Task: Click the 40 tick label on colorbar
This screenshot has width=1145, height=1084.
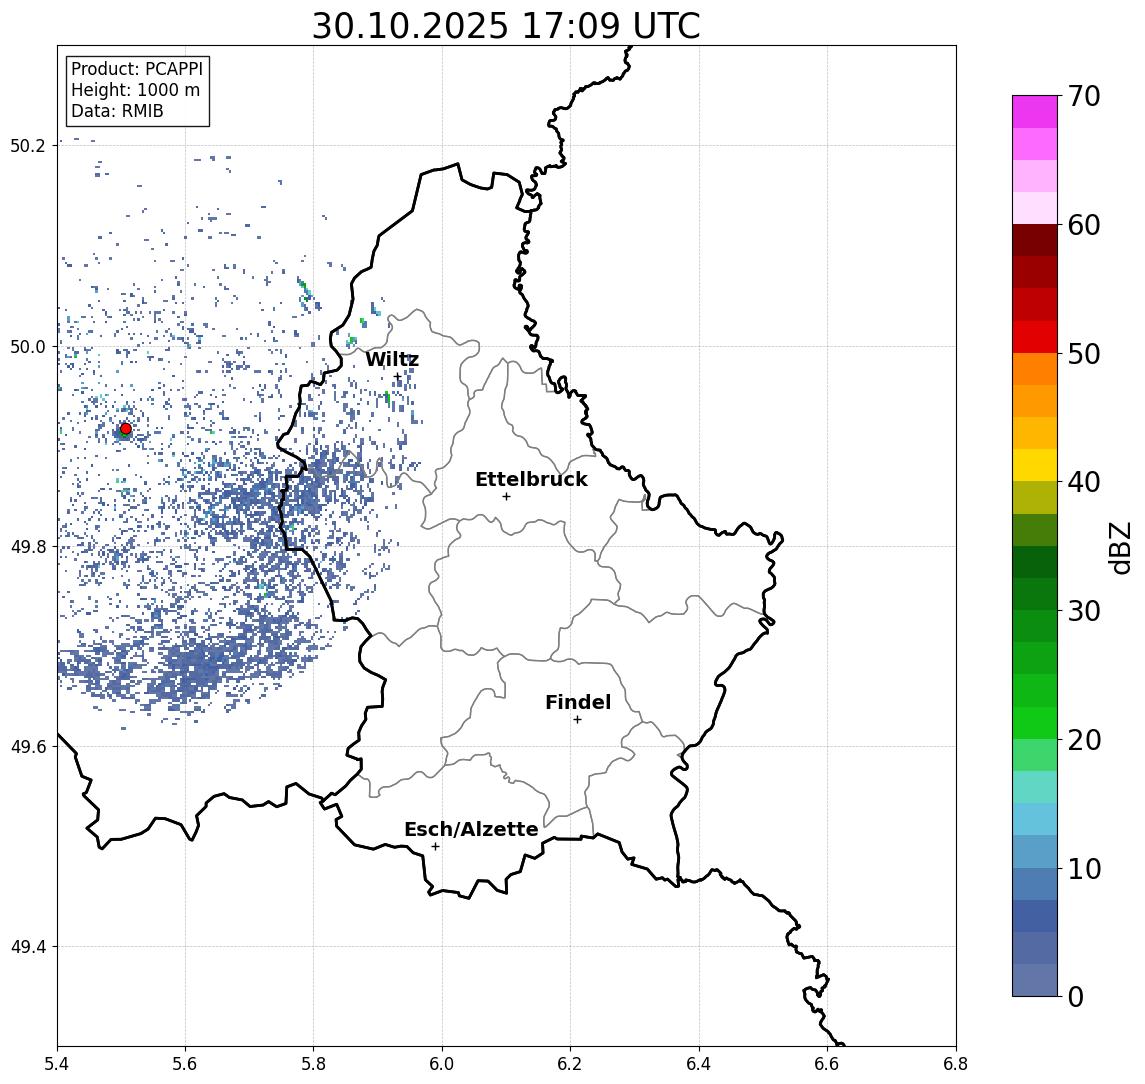Action: pyautogui.click(x=1084, y=482)
